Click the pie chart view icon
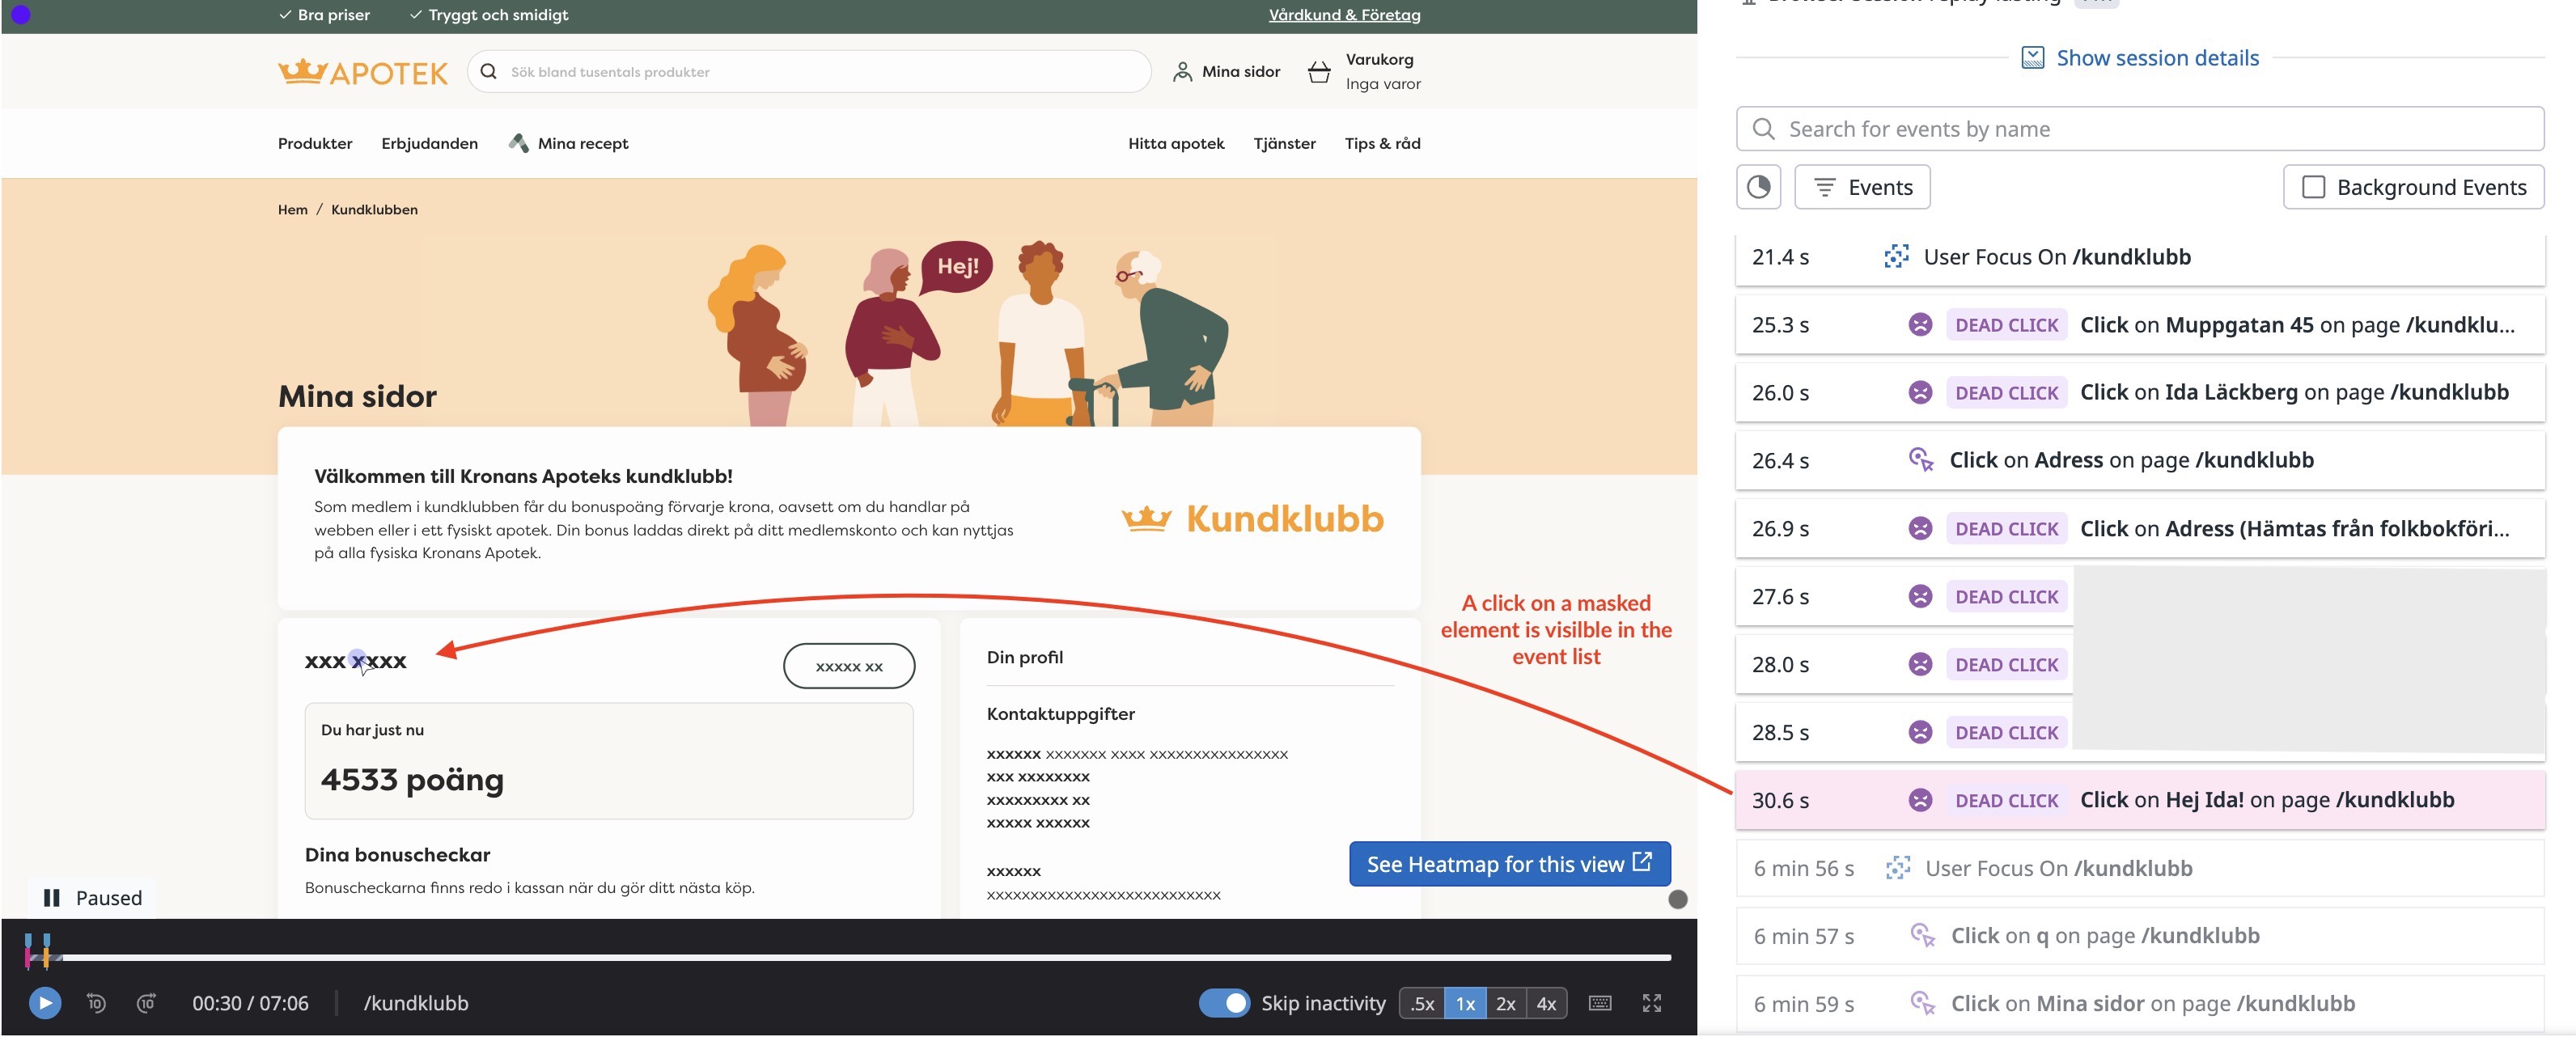The height and width of the screenshot is (1037, 2576). [1758, 187]
